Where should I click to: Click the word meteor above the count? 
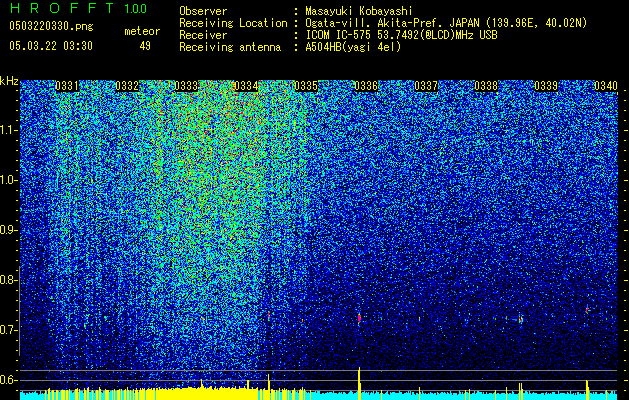(142, 31)
